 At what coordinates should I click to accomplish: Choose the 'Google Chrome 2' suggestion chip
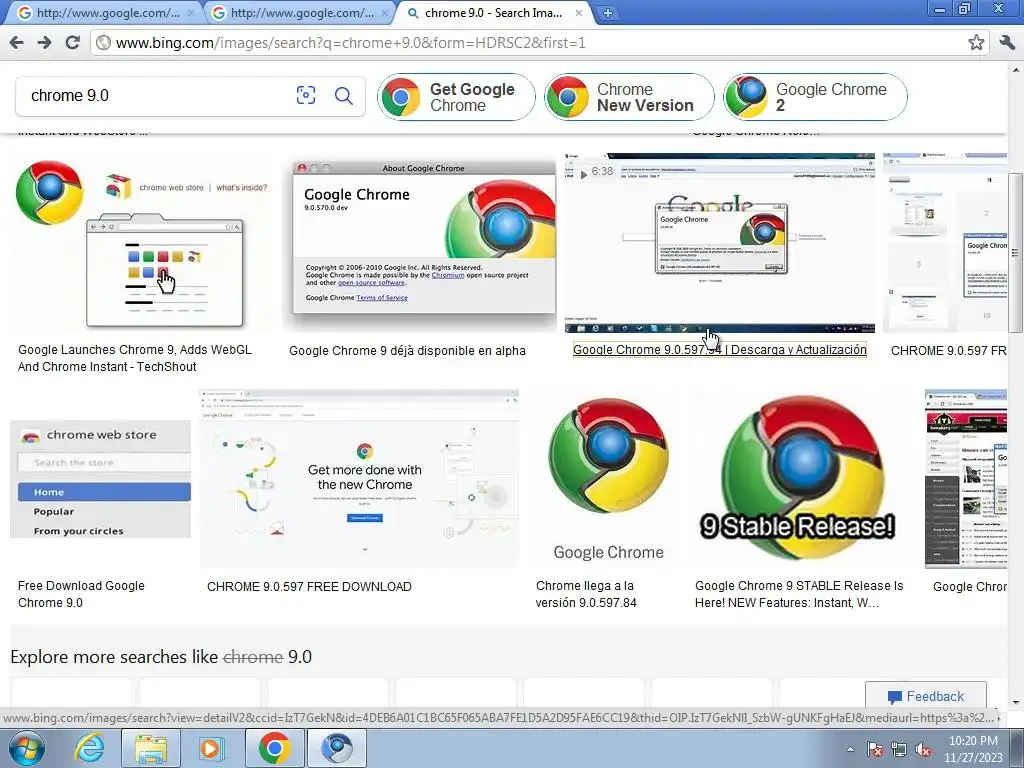[x=816, y=97]
